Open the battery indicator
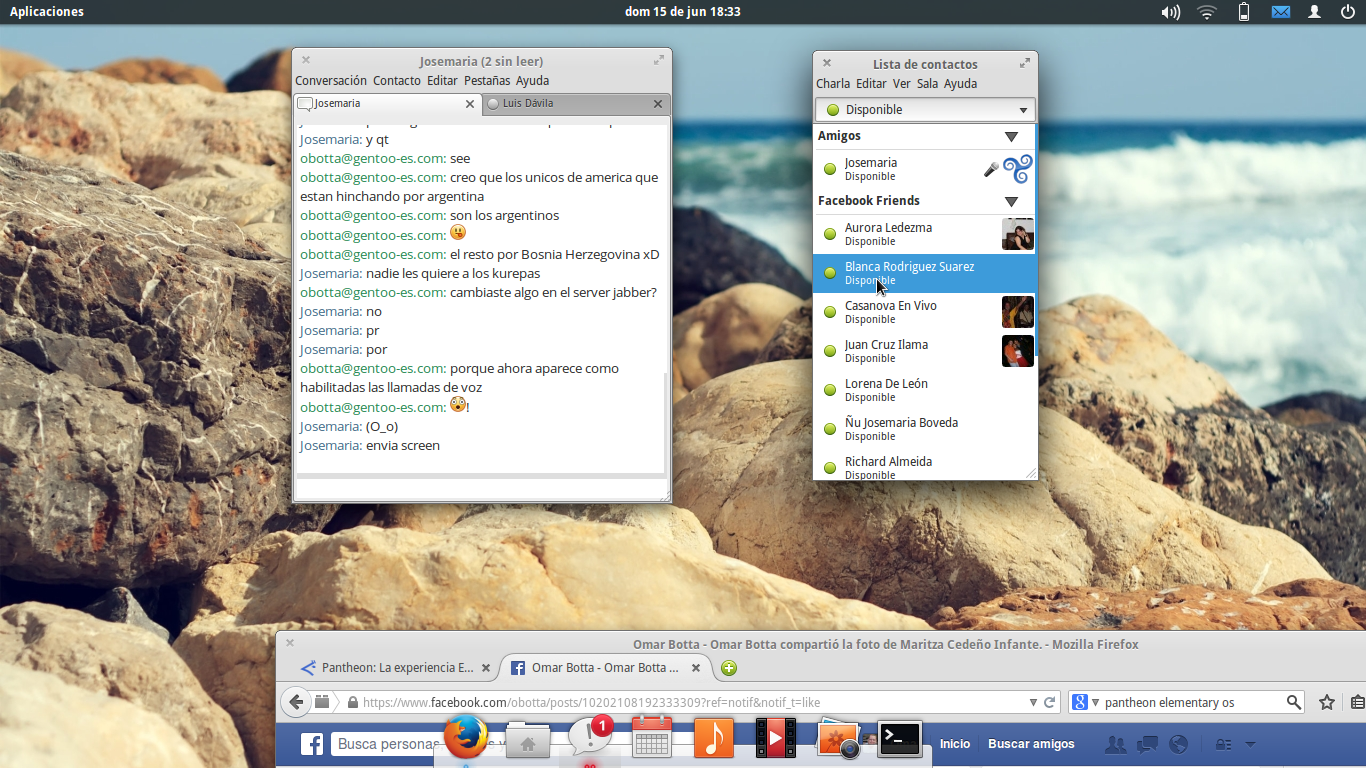The width and height of the screenshot is (1366, 768). click(1244, 12)
